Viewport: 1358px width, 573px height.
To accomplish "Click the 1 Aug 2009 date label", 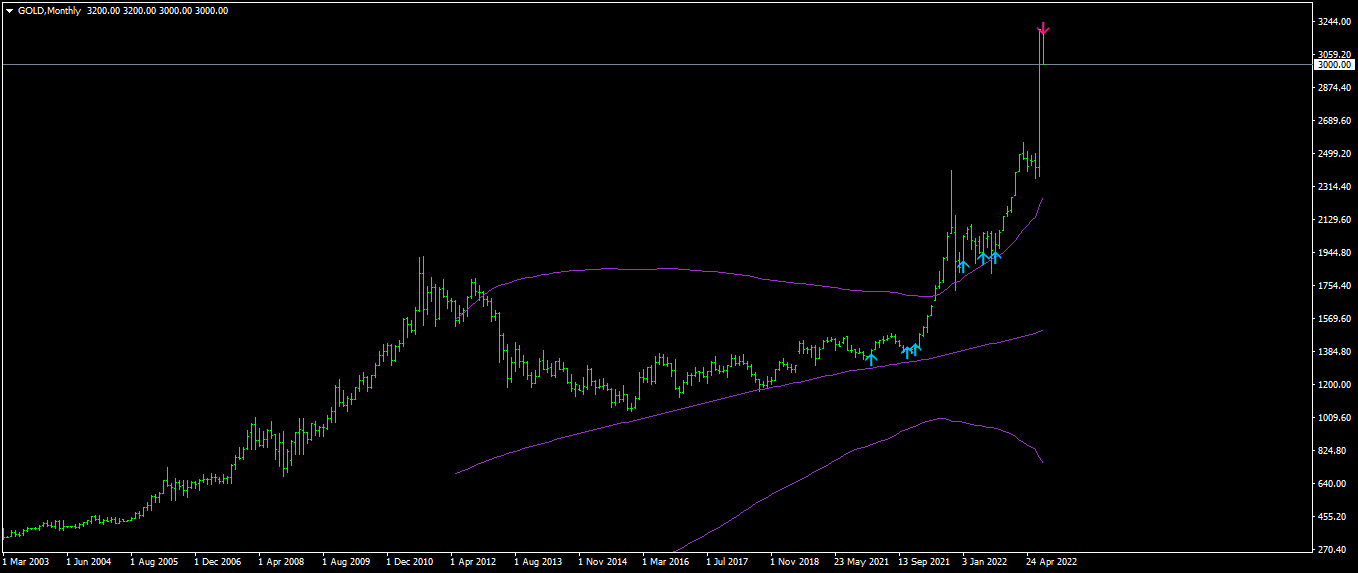I will point(348,562).
